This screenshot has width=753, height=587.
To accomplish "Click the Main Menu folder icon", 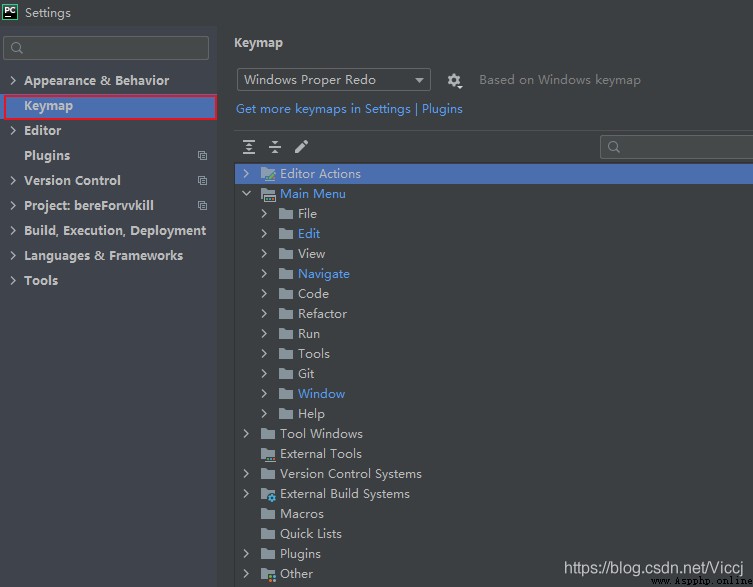I will point(268,194).
